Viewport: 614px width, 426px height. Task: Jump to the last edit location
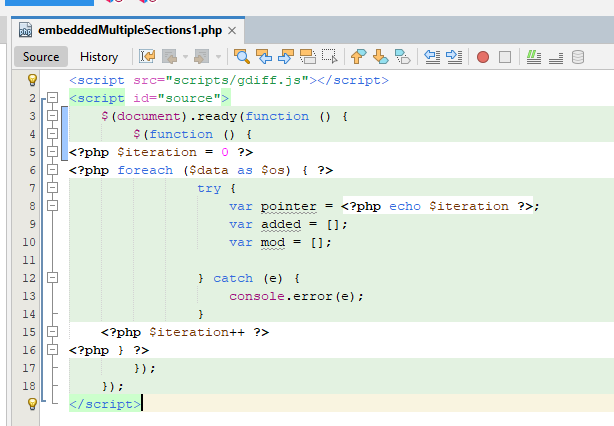[x=147, y=57]
